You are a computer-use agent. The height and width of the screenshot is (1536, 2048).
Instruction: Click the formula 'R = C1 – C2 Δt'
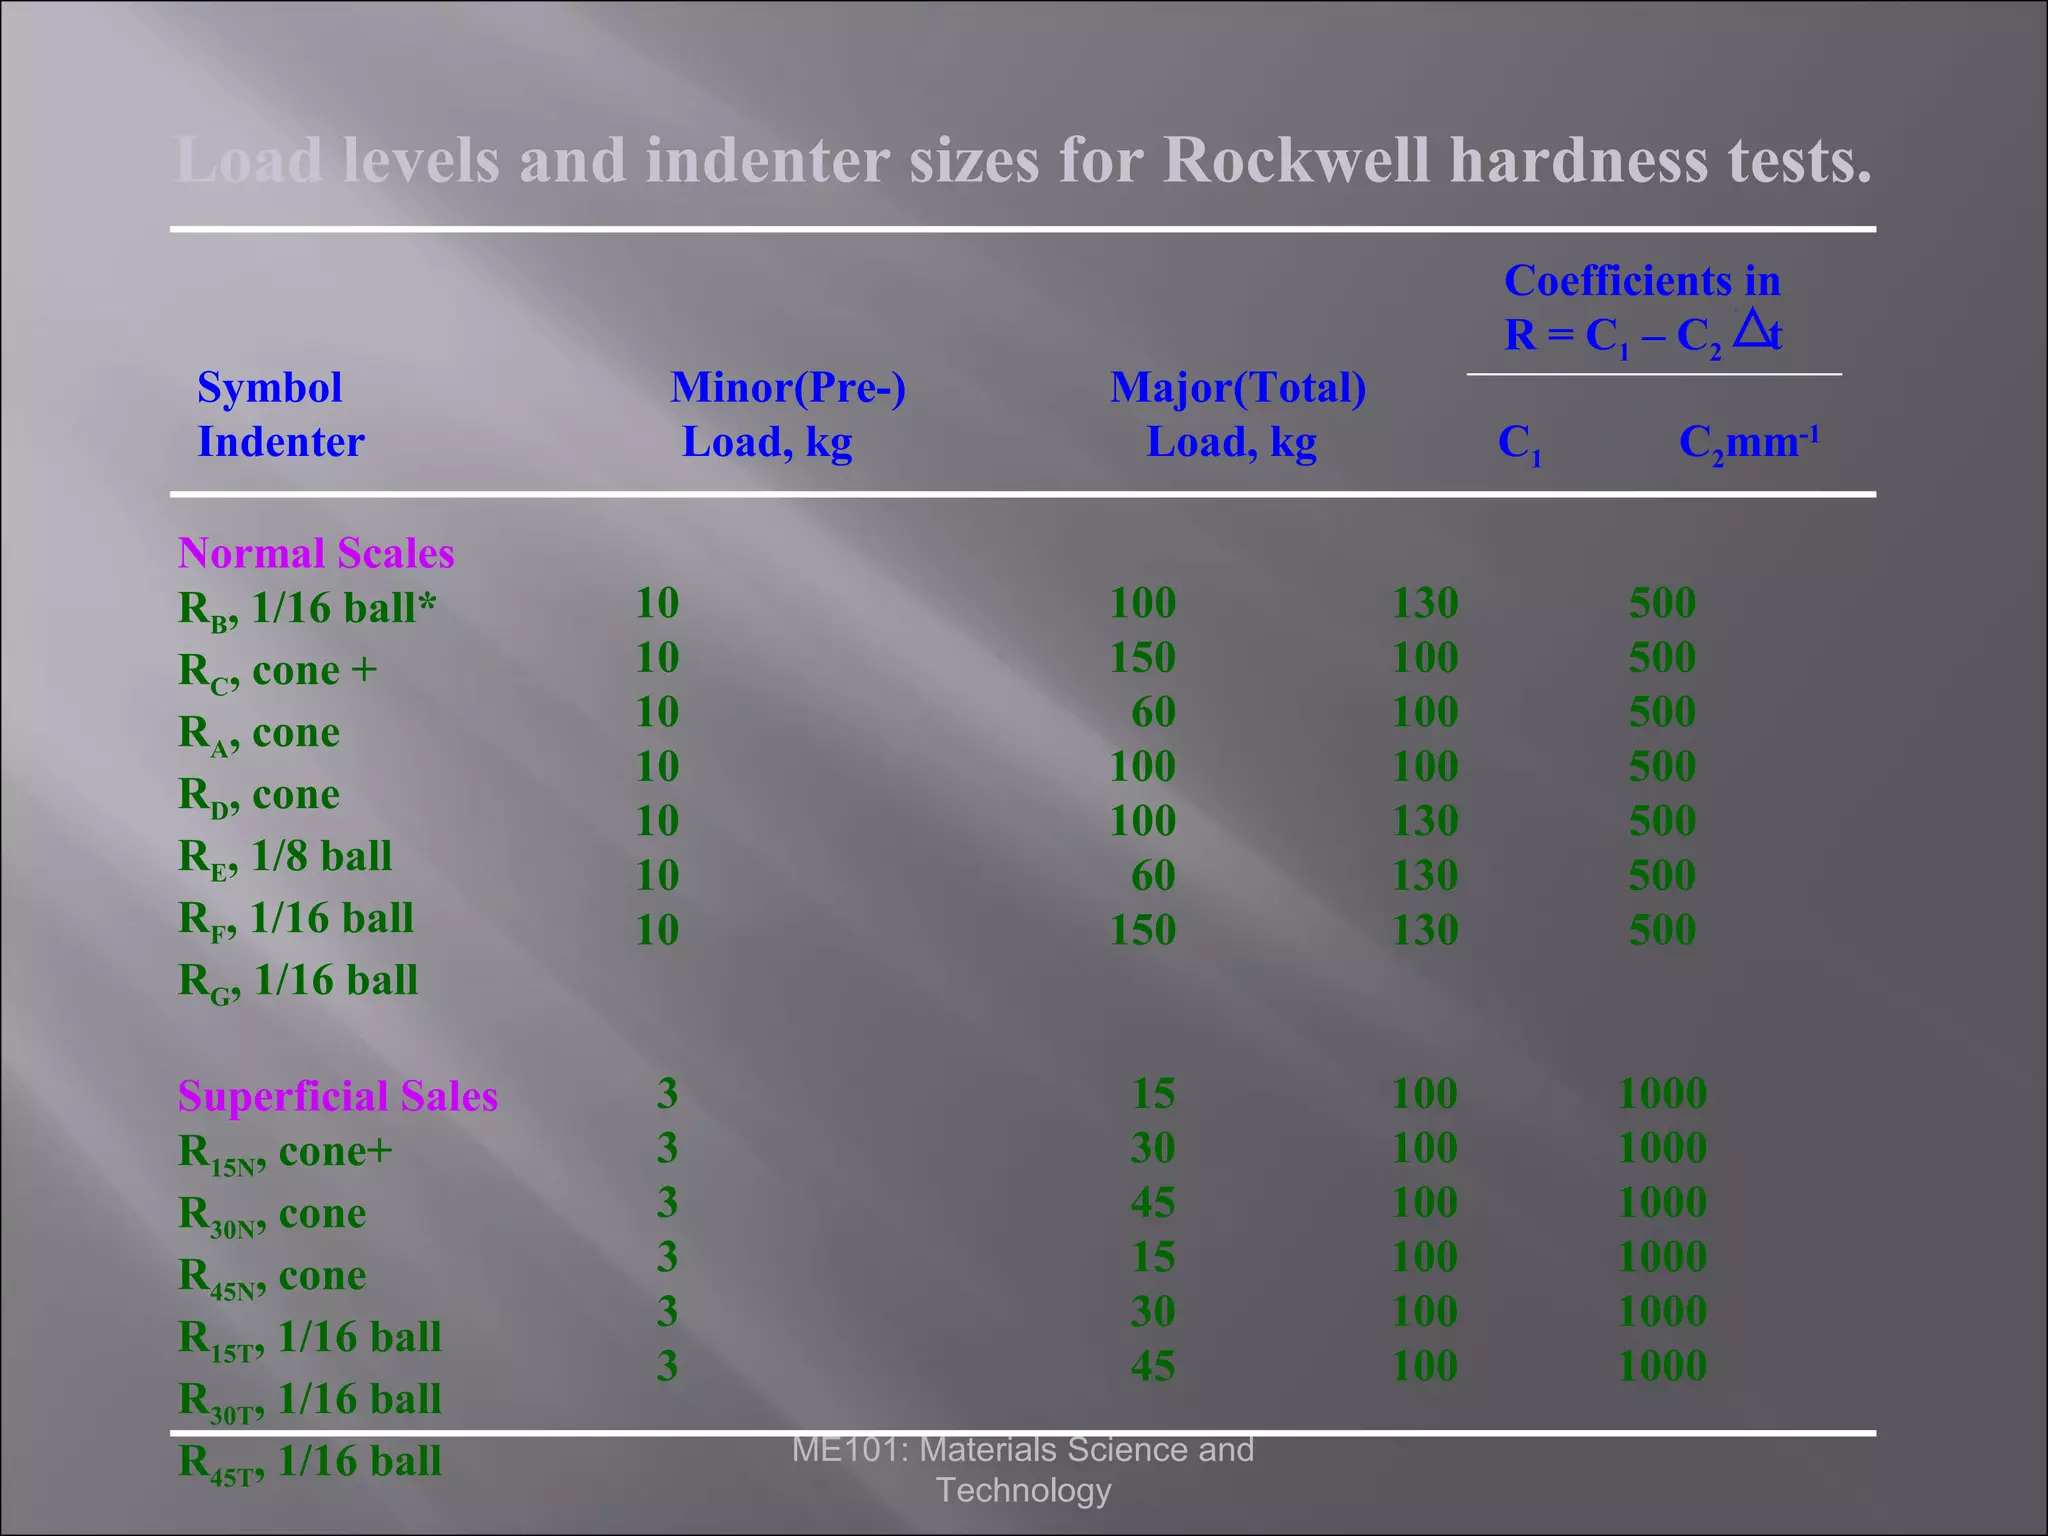(x=1643, y=334)
